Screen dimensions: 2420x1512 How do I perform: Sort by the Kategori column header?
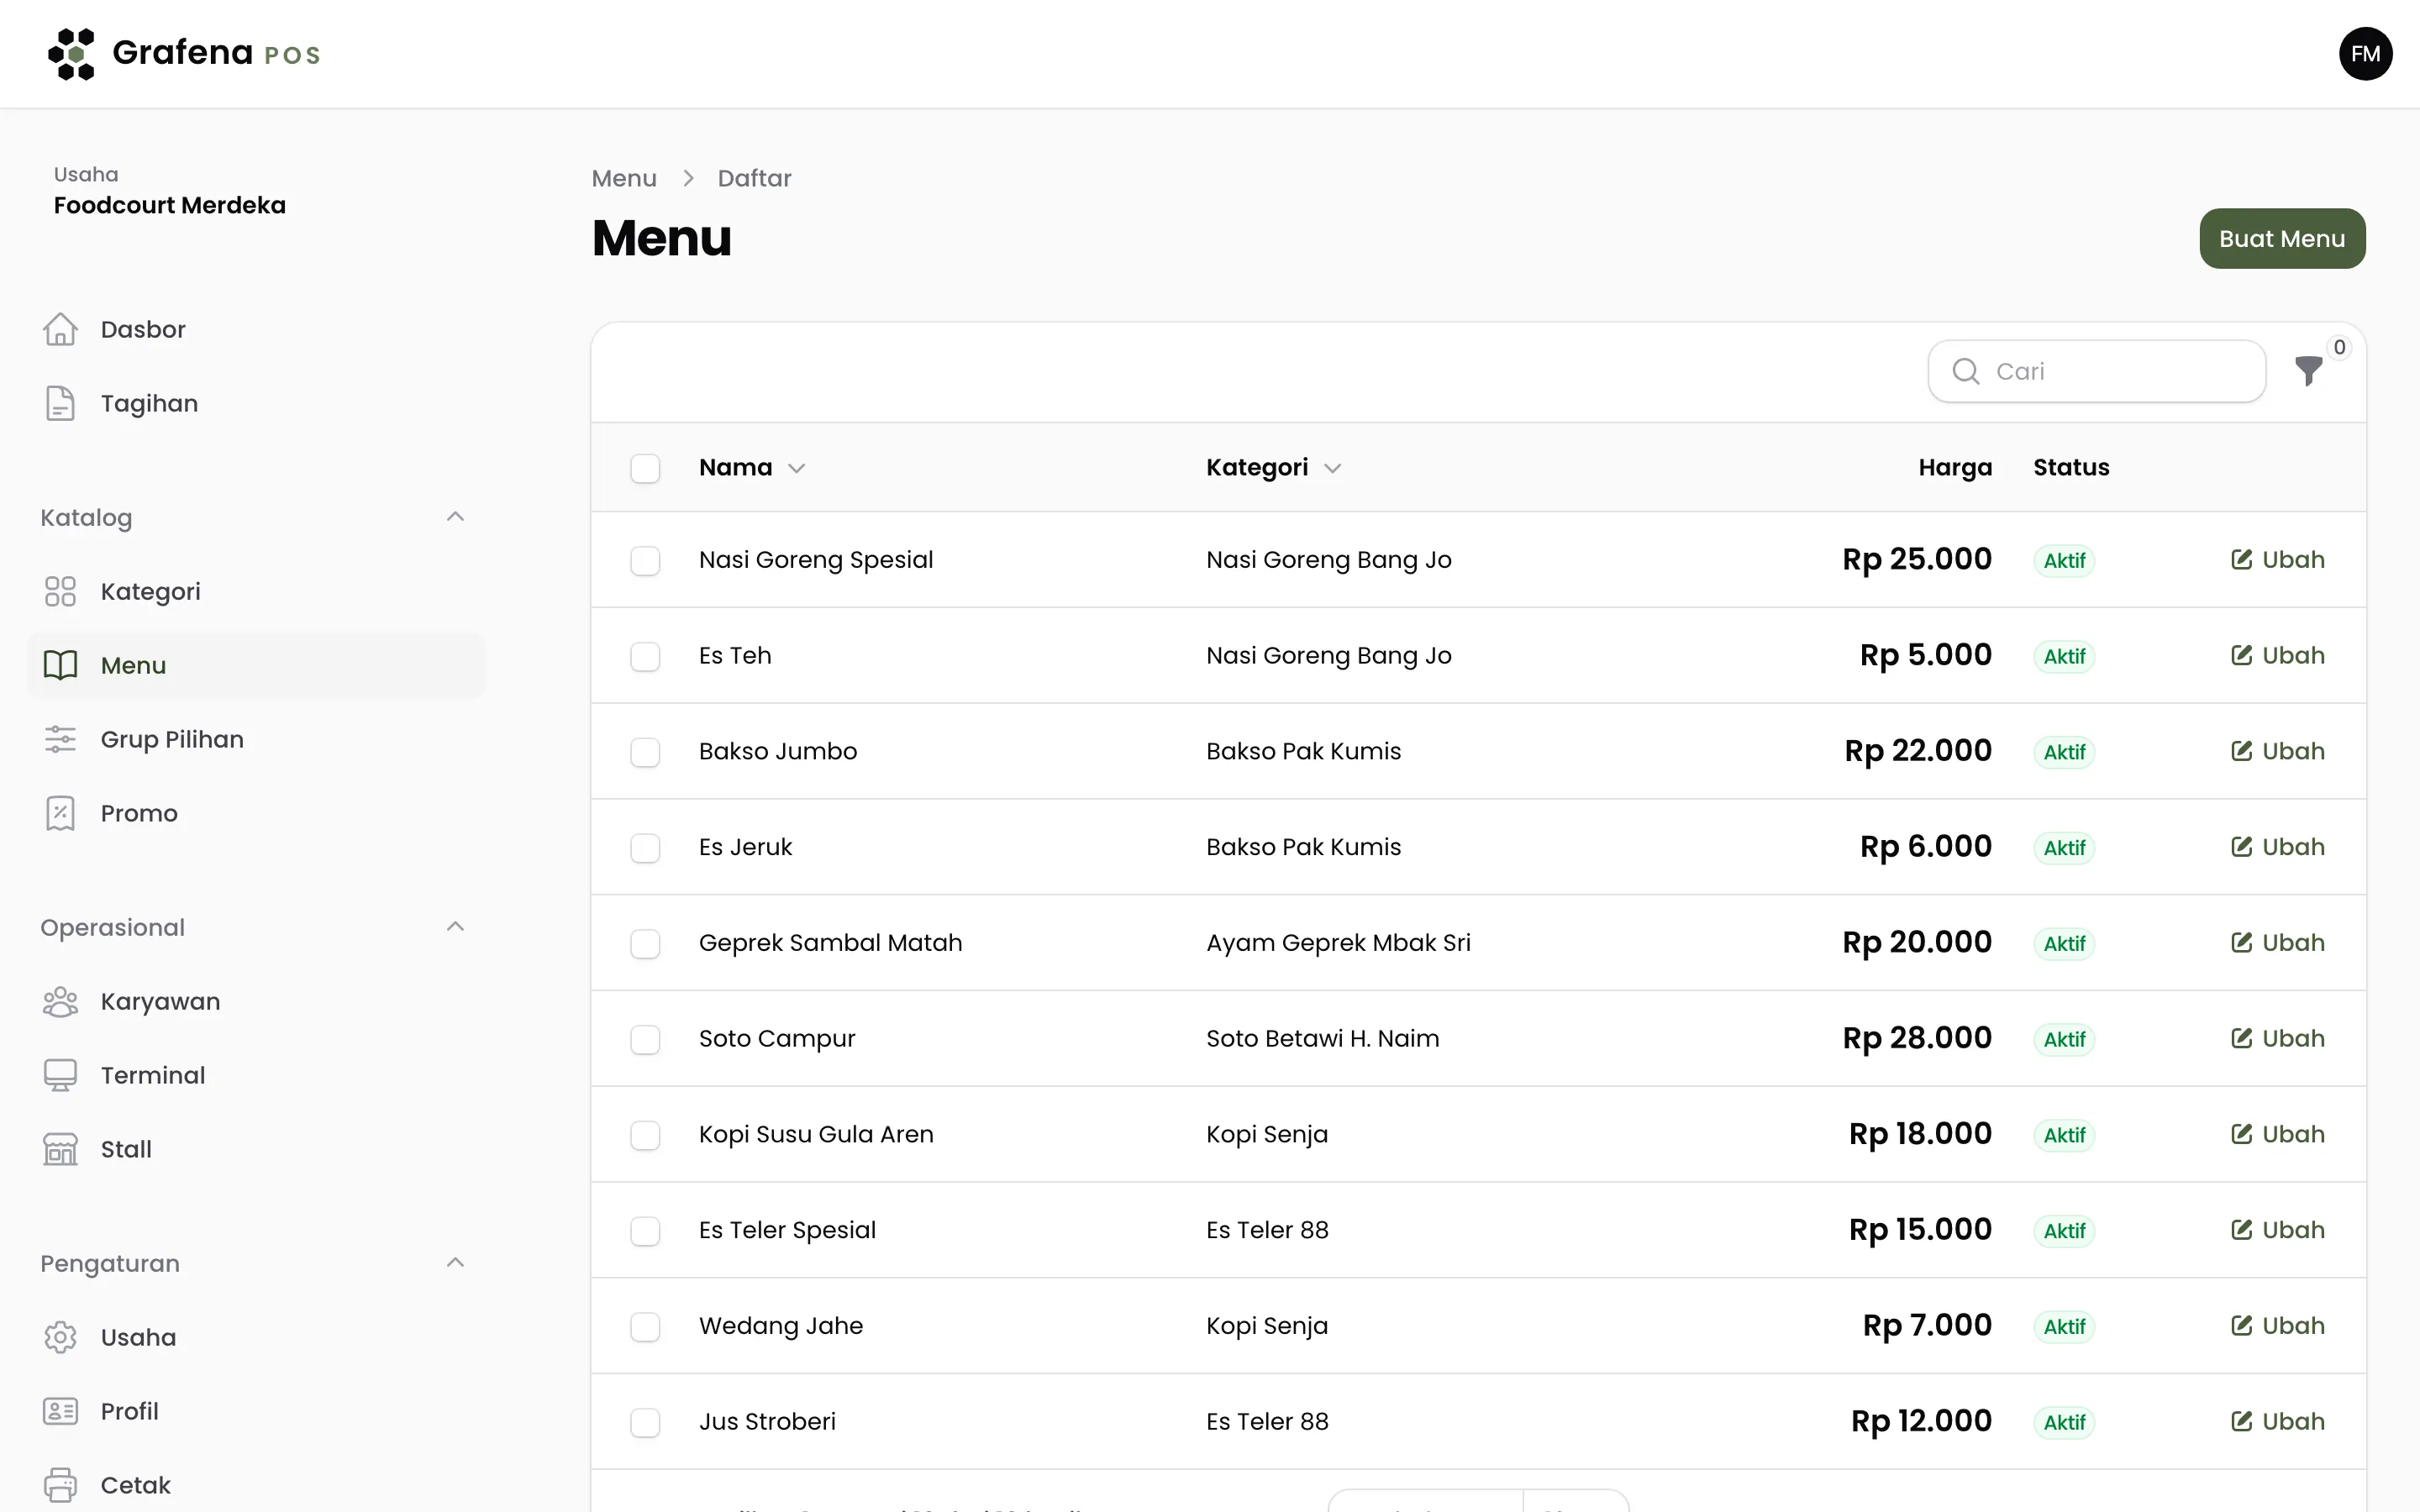click(x=1273, y=467)
